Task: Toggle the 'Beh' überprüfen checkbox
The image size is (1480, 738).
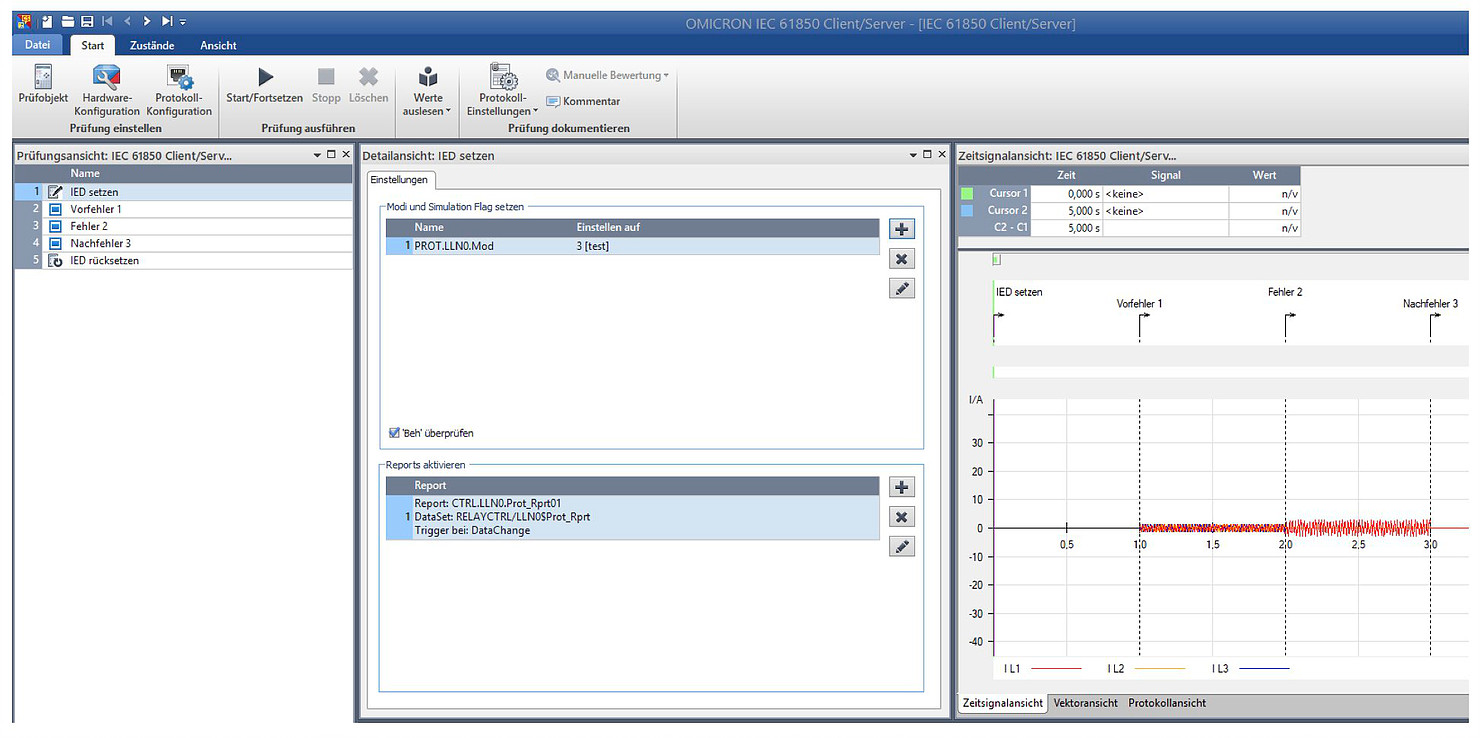Action: coord(394,433)
